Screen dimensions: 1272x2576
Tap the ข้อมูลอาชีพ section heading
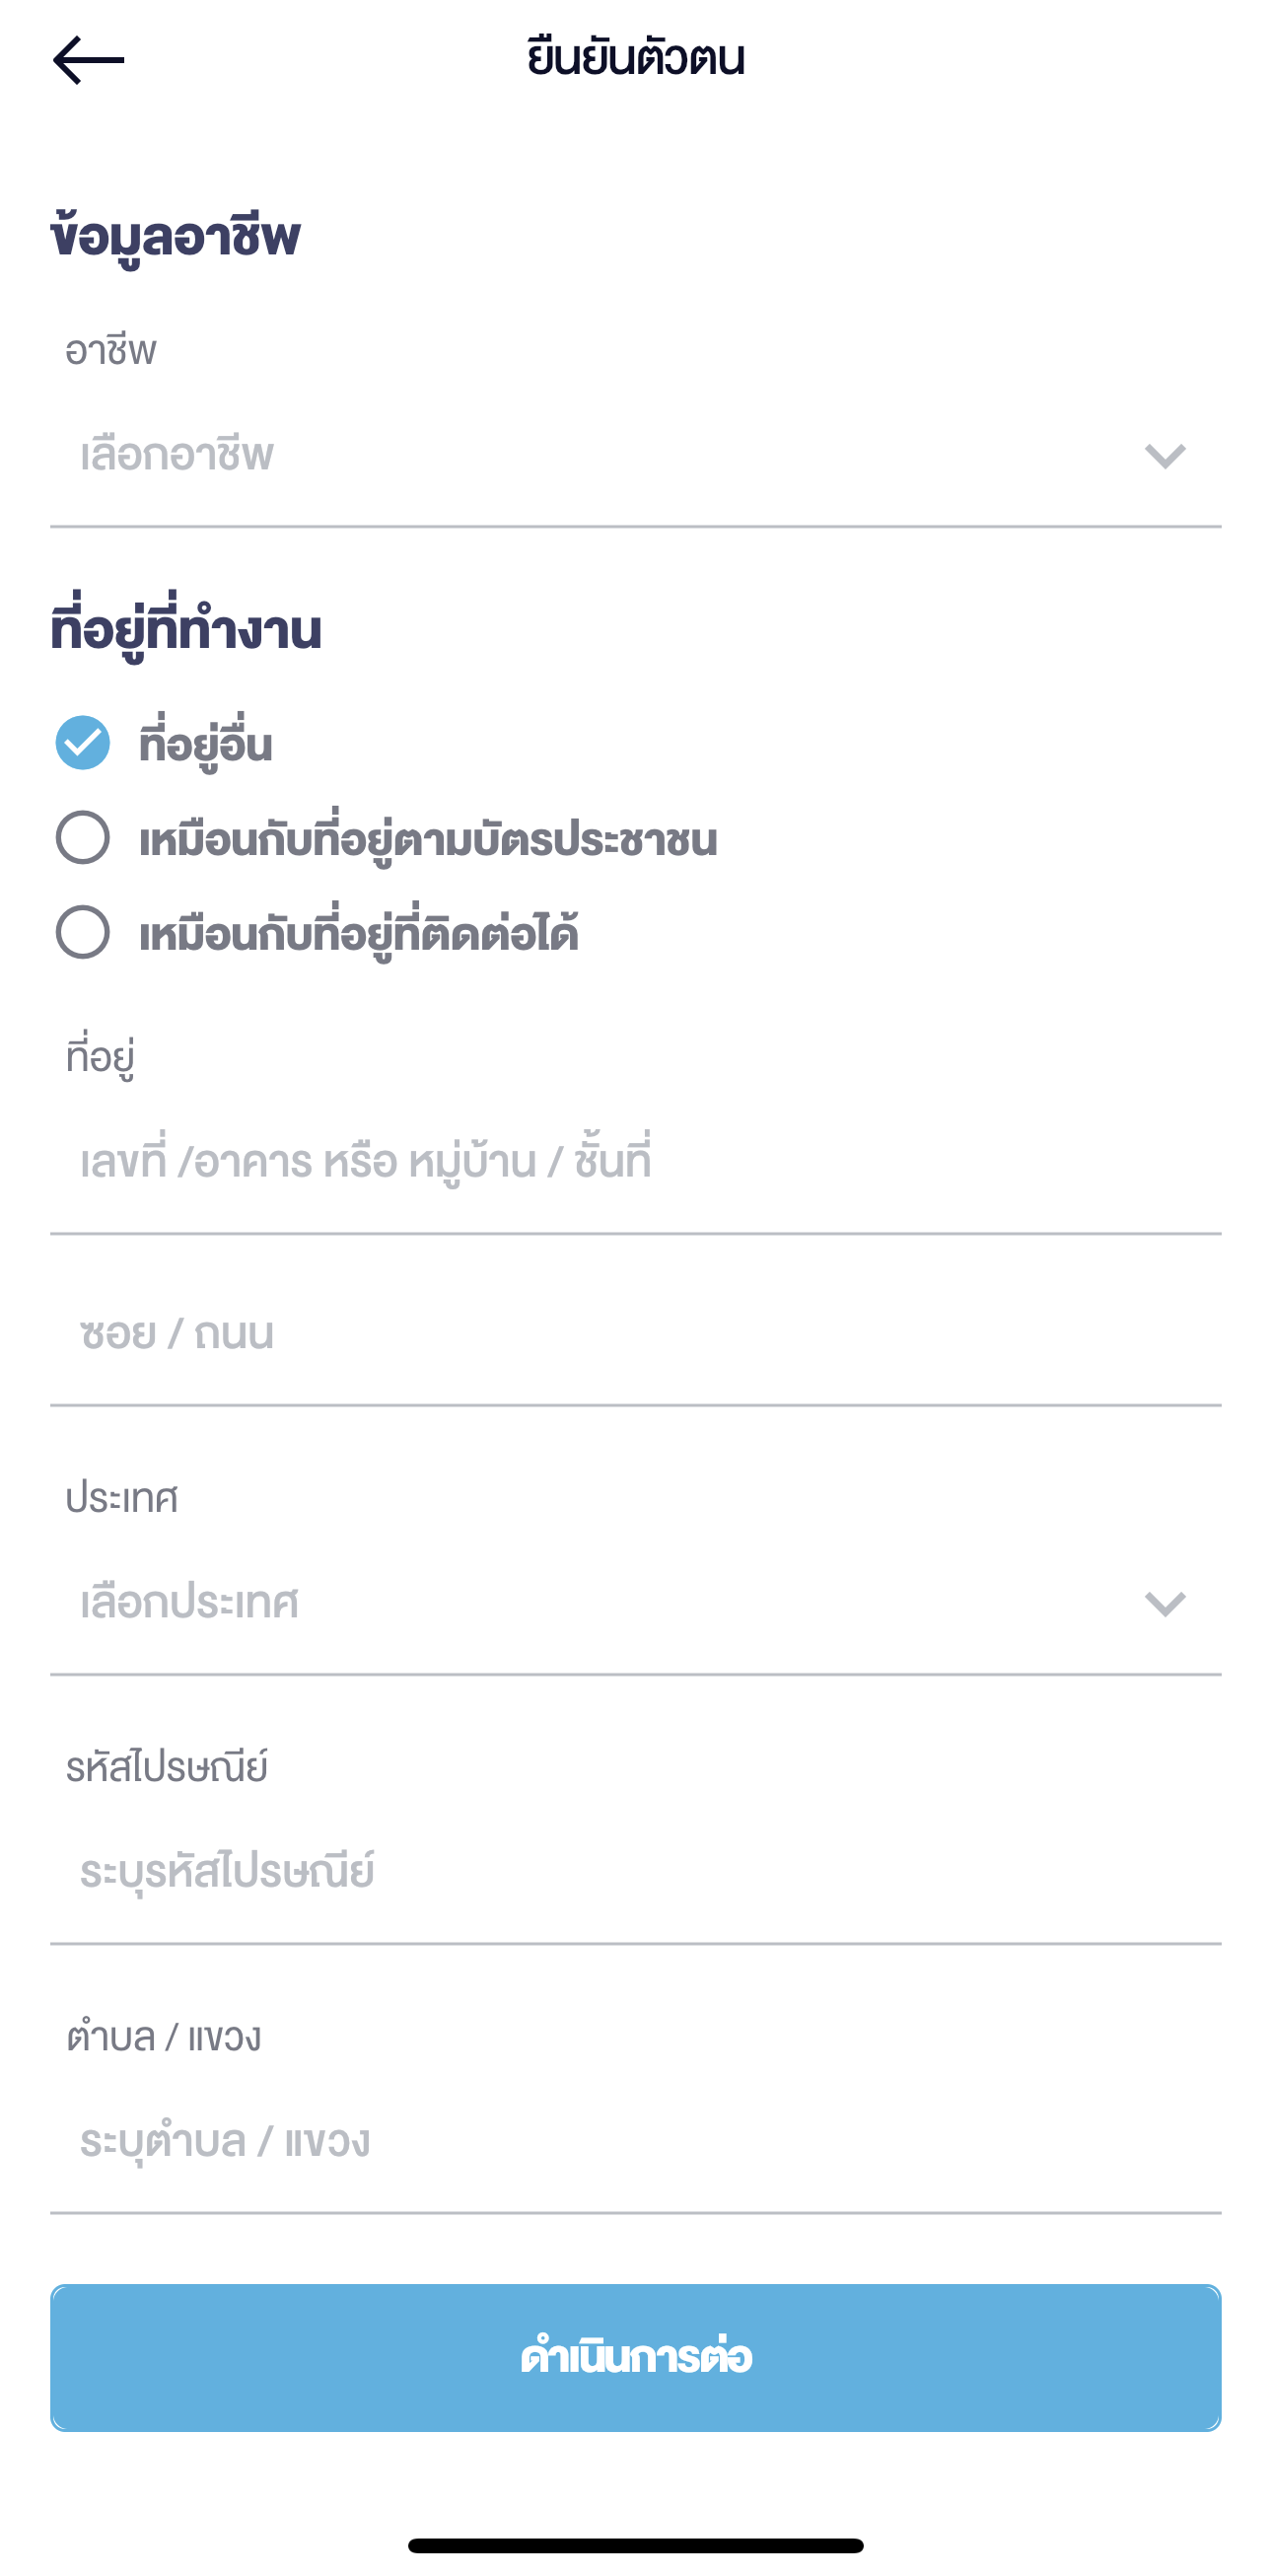[x=176, y=238]
